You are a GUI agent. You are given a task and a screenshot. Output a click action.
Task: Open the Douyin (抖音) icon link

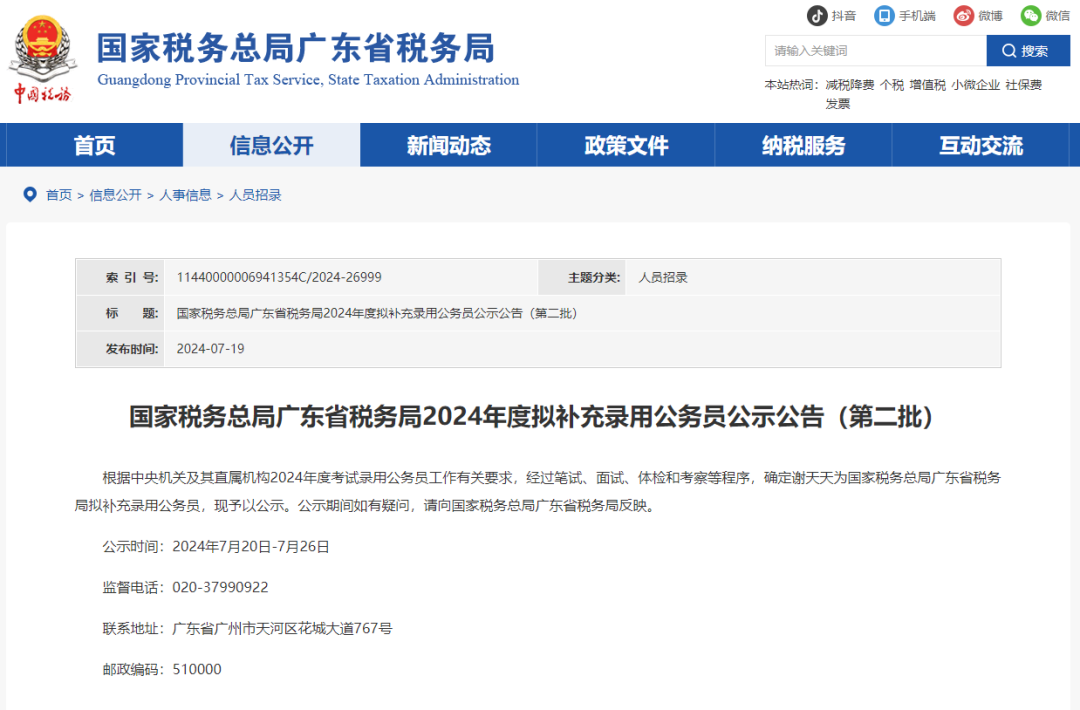818,15
